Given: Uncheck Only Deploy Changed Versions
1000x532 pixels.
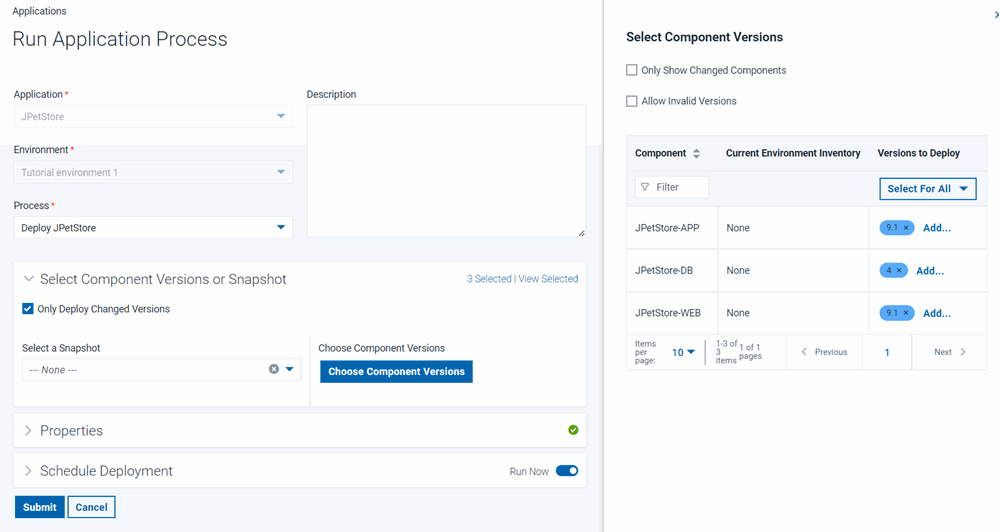Looking at the screenshot, I should 28,309.
